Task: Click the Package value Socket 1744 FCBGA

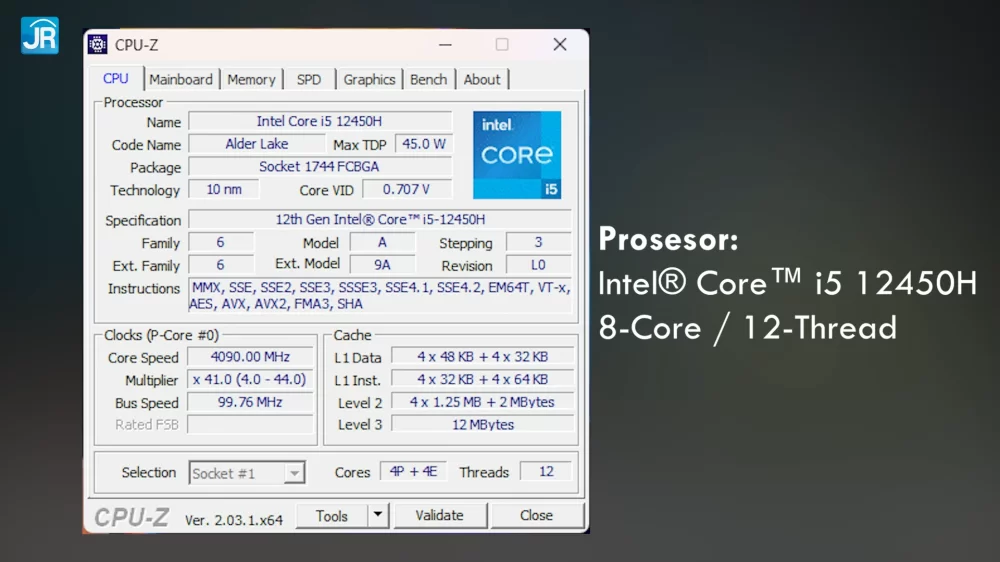Action: [320, 166]
